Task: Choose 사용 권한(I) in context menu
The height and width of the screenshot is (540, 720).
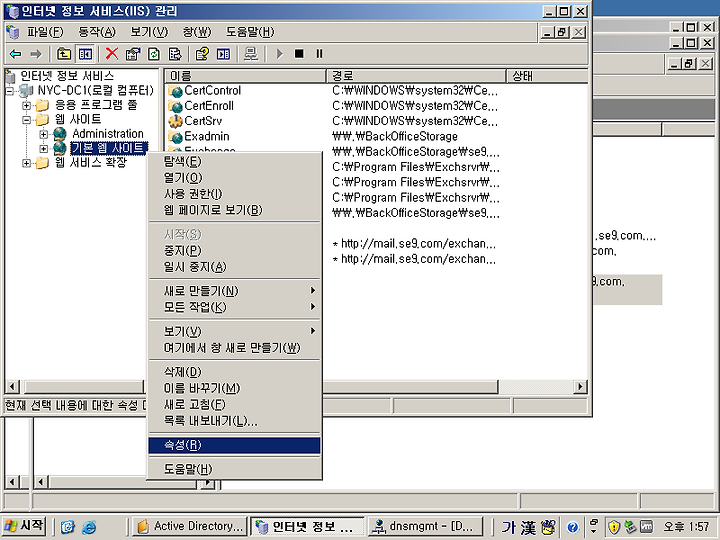Action: click(235, 194)
